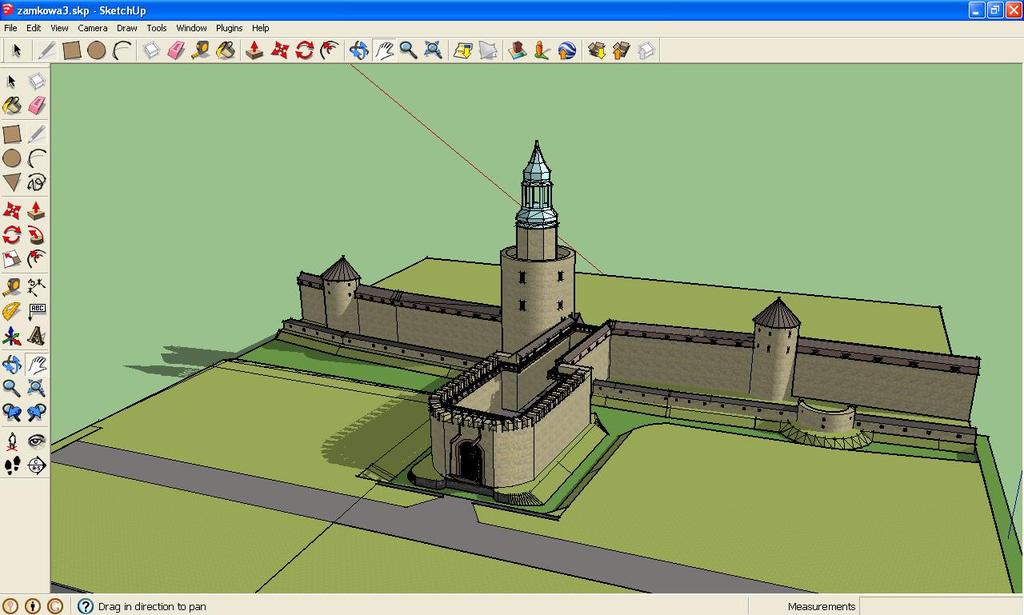
Task: Select the Push/Pull tool in top toolbar
Action: coord(254,50)
